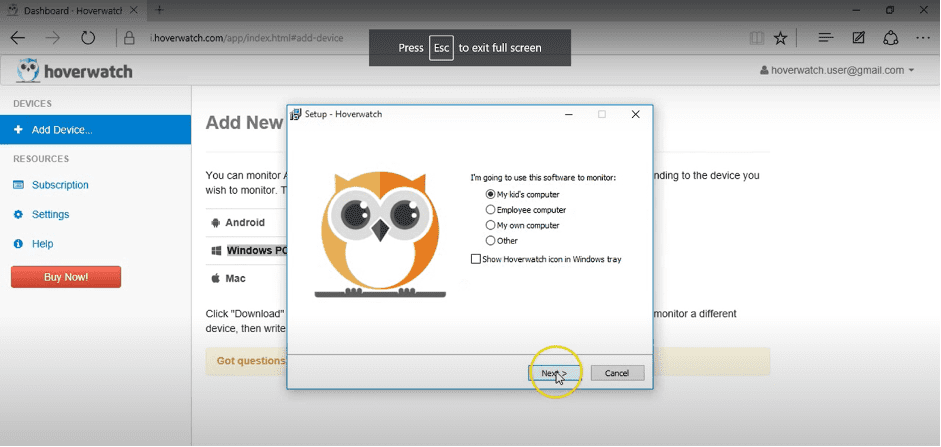Viewport: 941px width, 447px height.
Task: Click the Apple icon beside Mac
Action: click(x=215, y=278)
